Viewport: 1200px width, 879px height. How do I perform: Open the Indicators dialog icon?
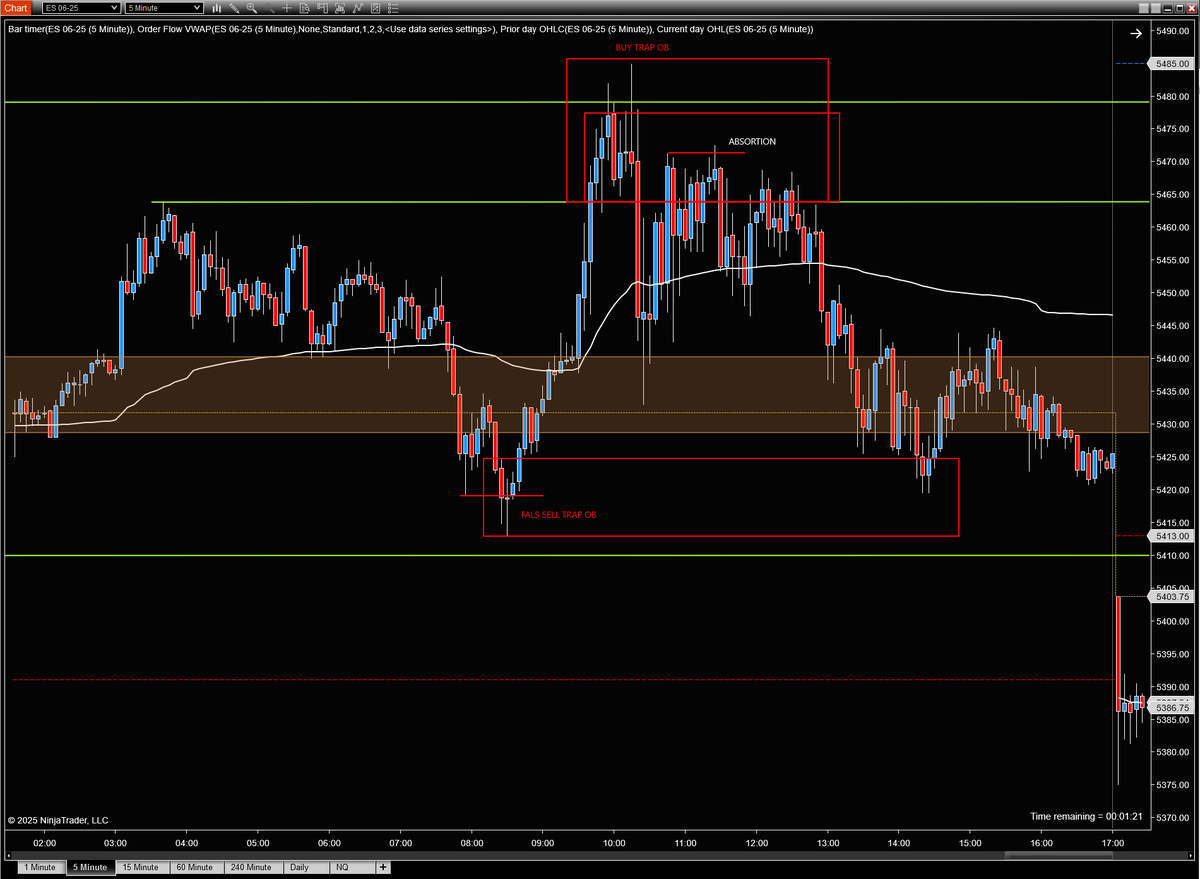357,8
